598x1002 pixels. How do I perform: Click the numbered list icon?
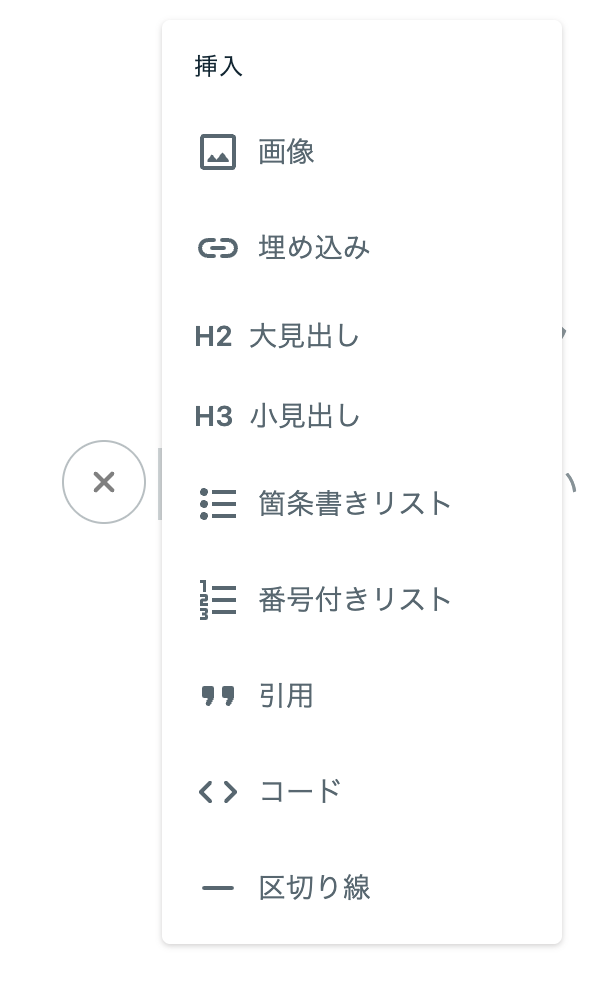coord(218,599)
